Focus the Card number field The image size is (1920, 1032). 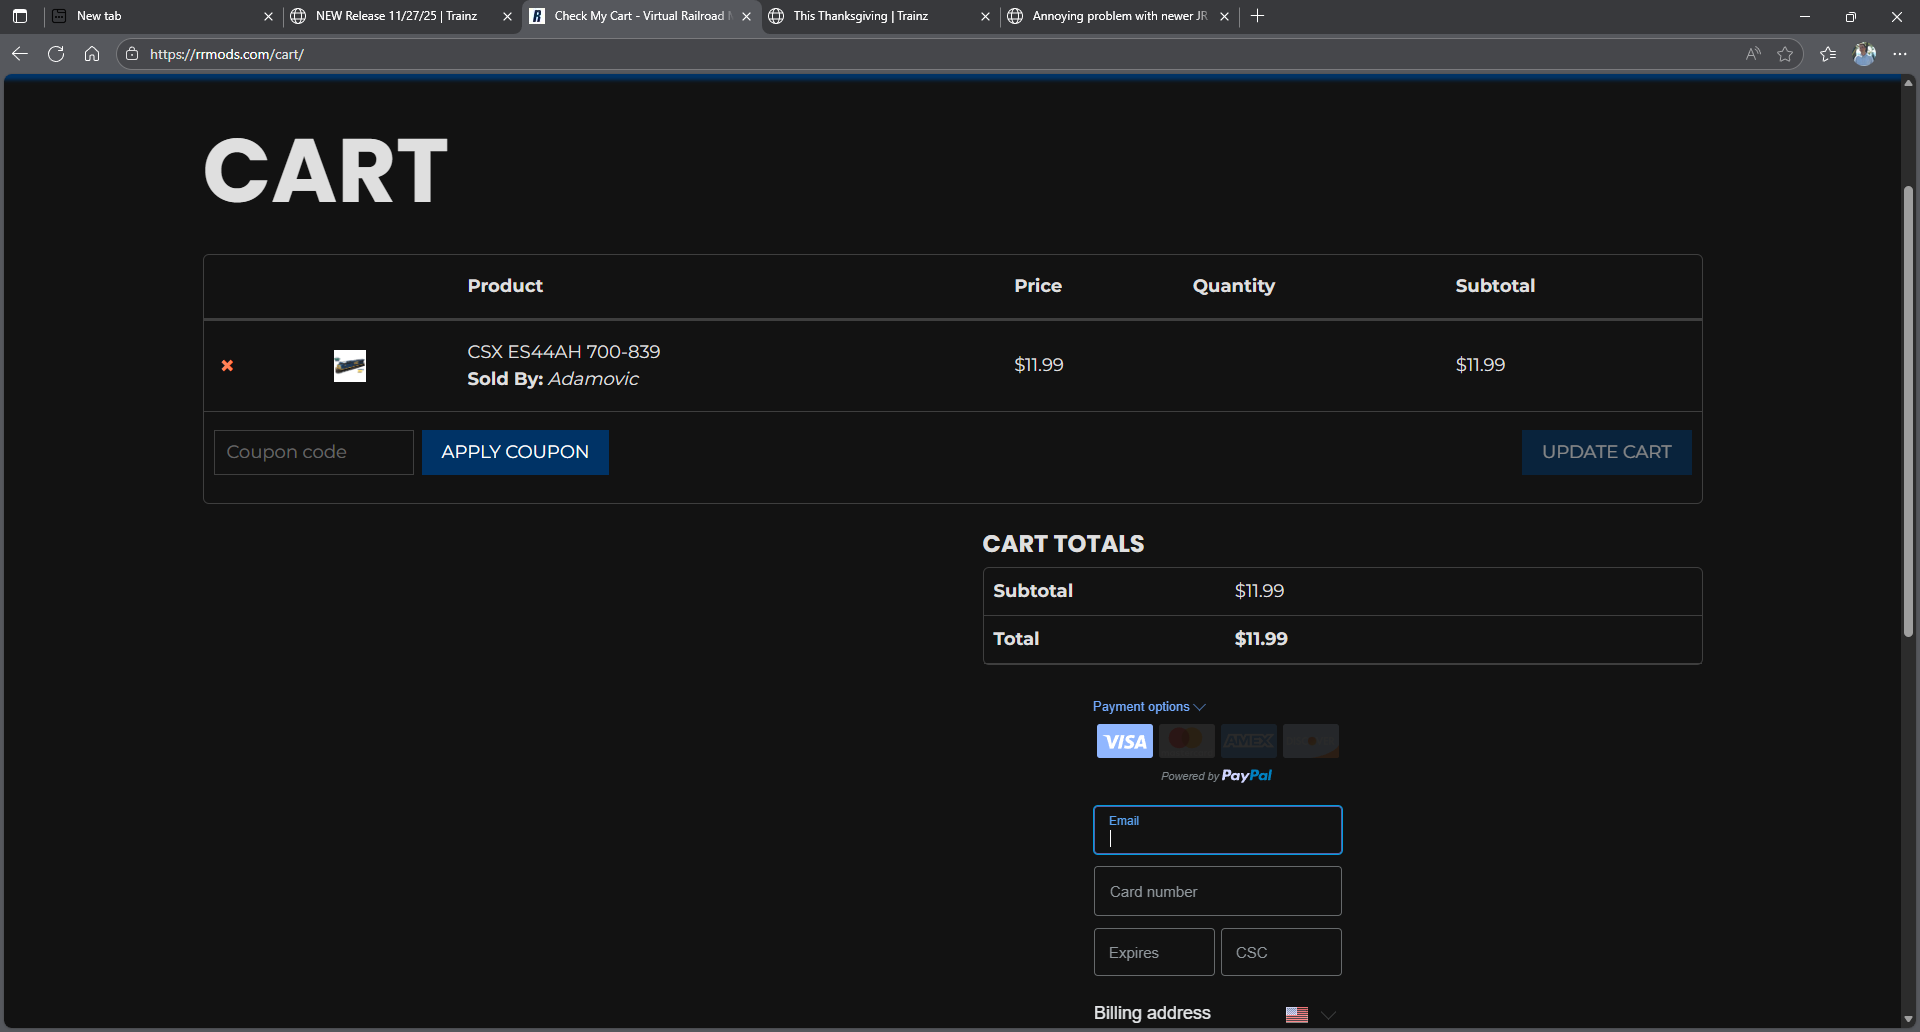[x=1218, y=891]
